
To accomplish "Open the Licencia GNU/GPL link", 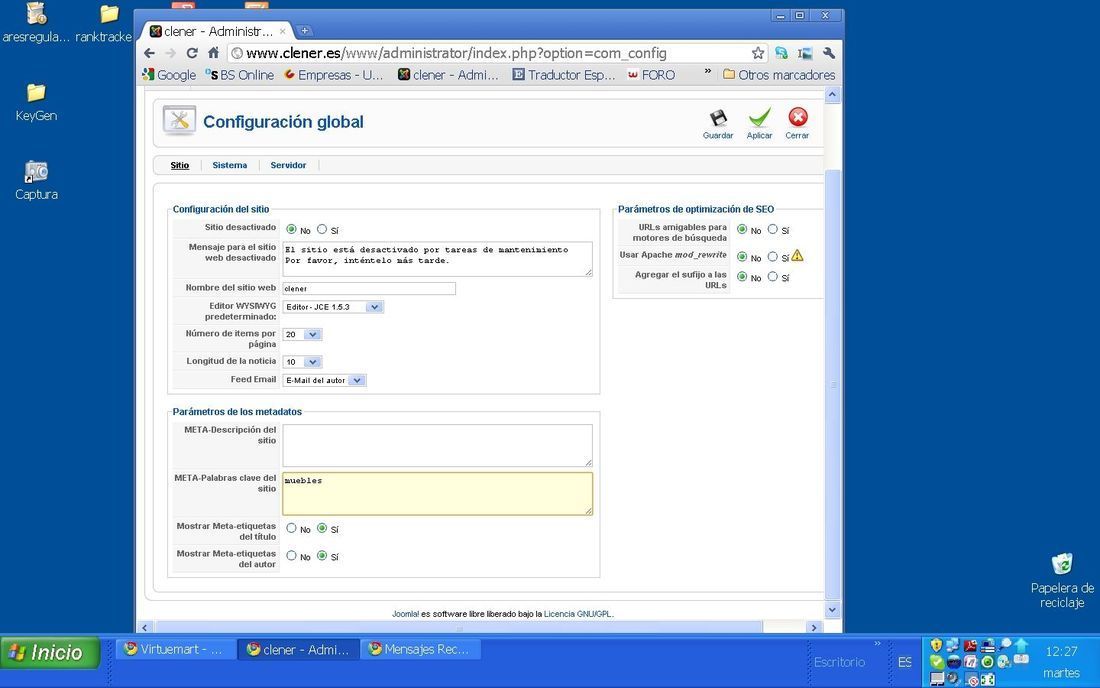I will coord(578,614).
